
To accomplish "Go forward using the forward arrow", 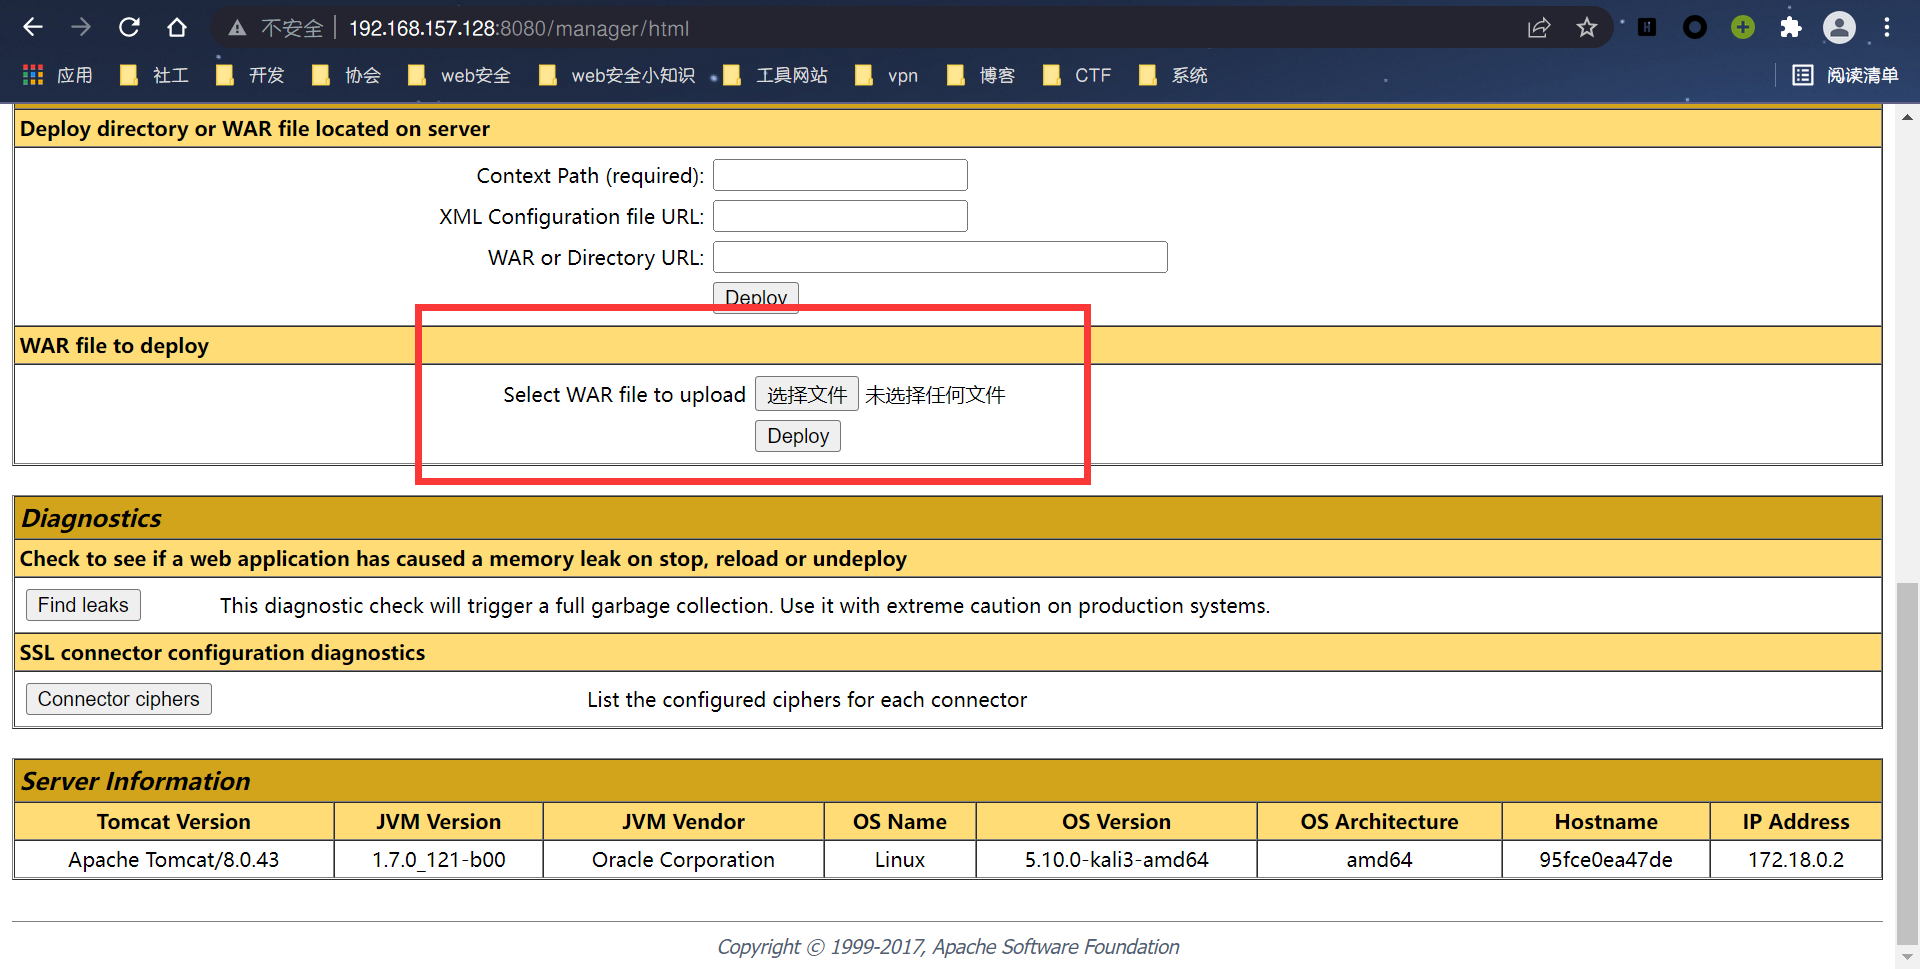I will coord(81,28).
